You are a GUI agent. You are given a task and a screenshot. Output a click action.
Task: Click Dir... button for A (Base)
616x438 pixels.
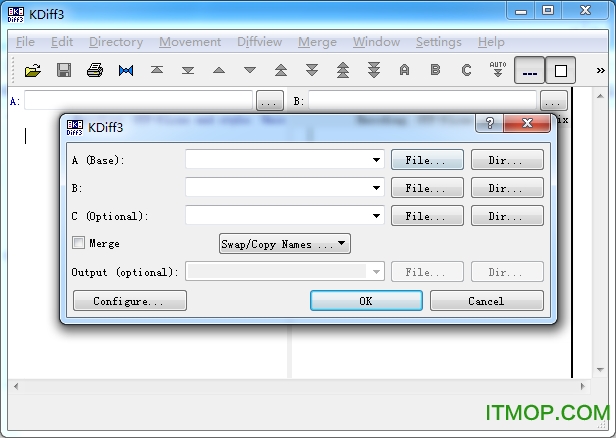[507, 160]
